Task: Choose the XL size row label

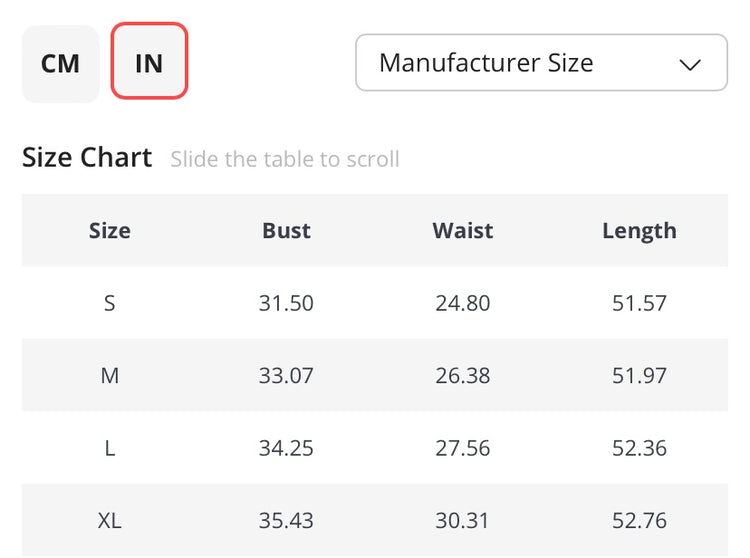Action: coord(110,521)
